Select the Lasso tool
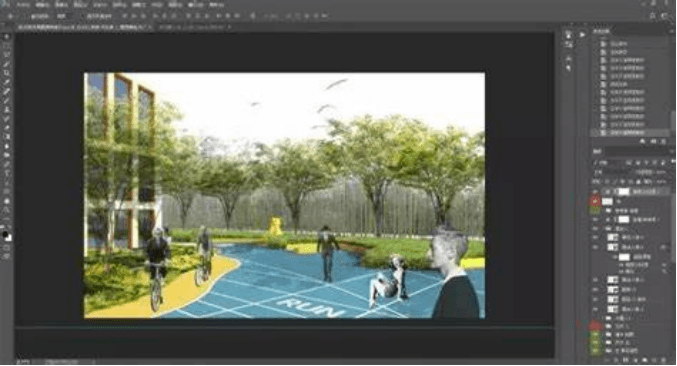 pos(6,55)
